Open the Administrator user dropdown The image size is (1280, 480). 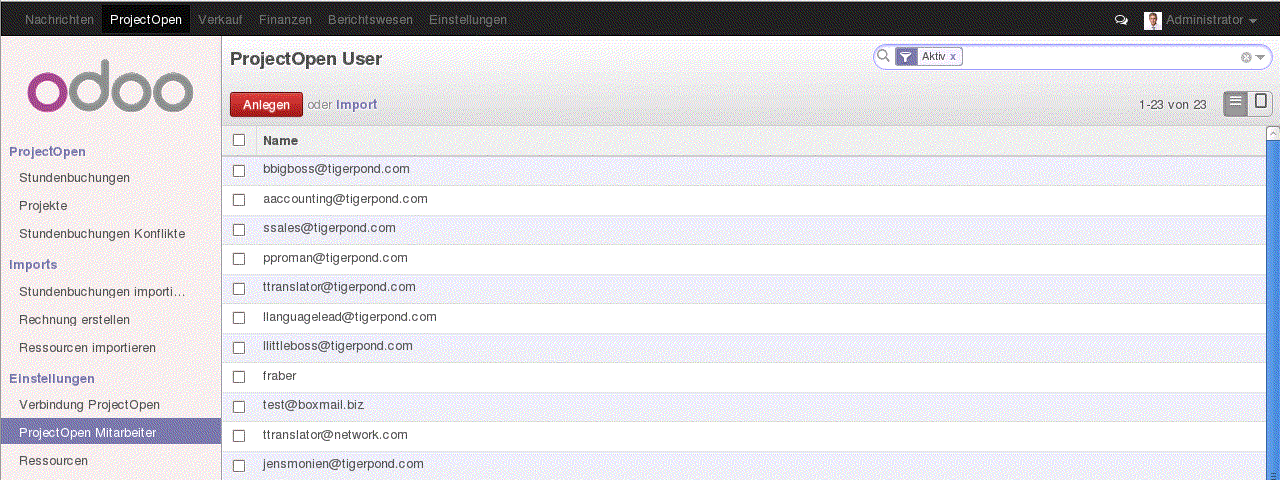coord(1211,20)
